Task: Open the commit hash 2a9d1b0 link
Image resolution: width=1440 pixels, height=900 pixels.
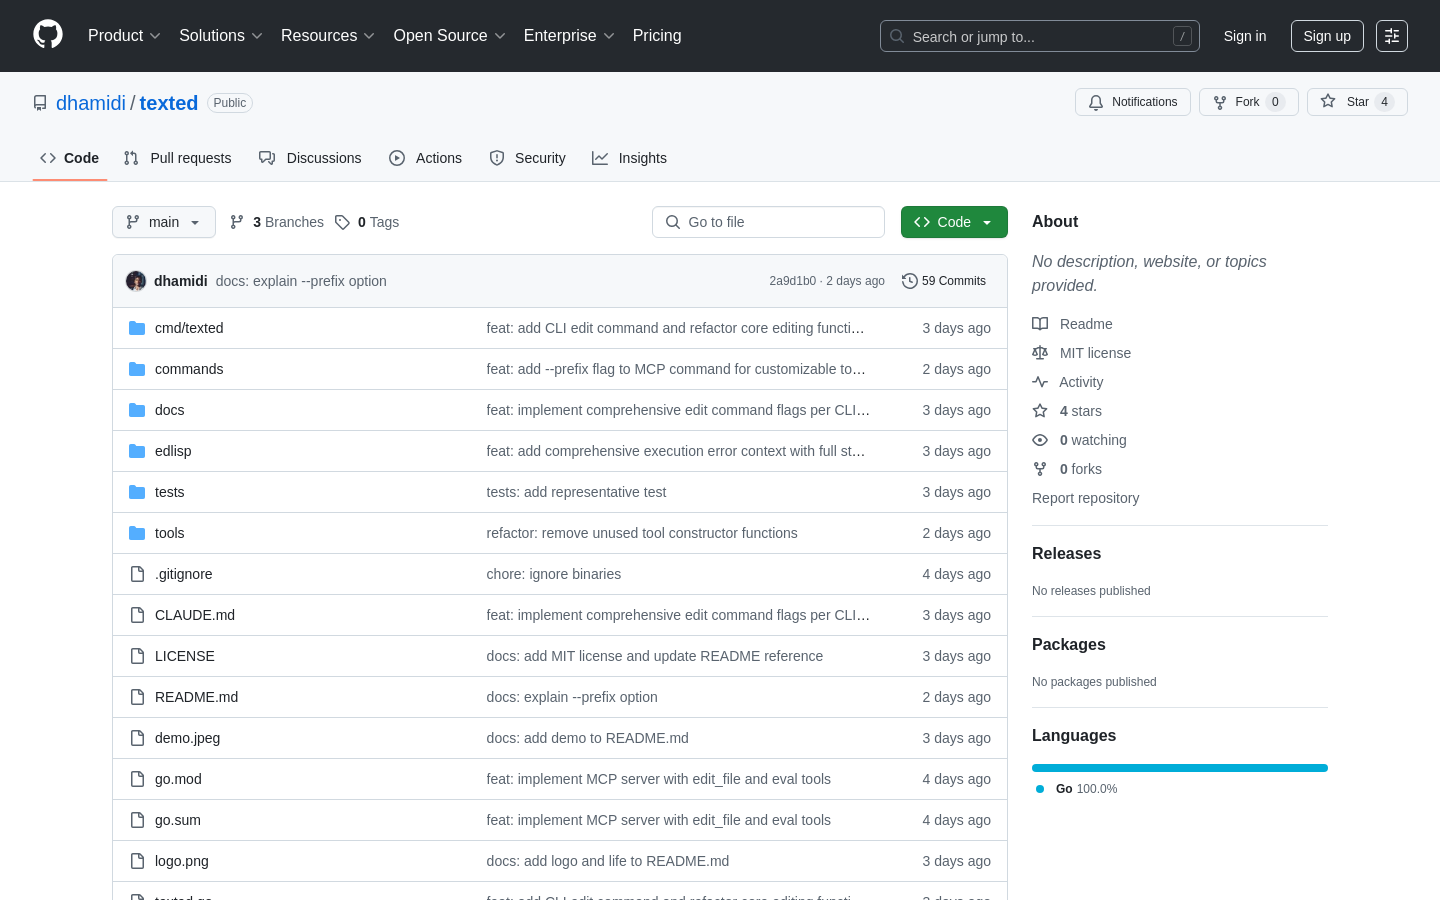Action: 793,281
